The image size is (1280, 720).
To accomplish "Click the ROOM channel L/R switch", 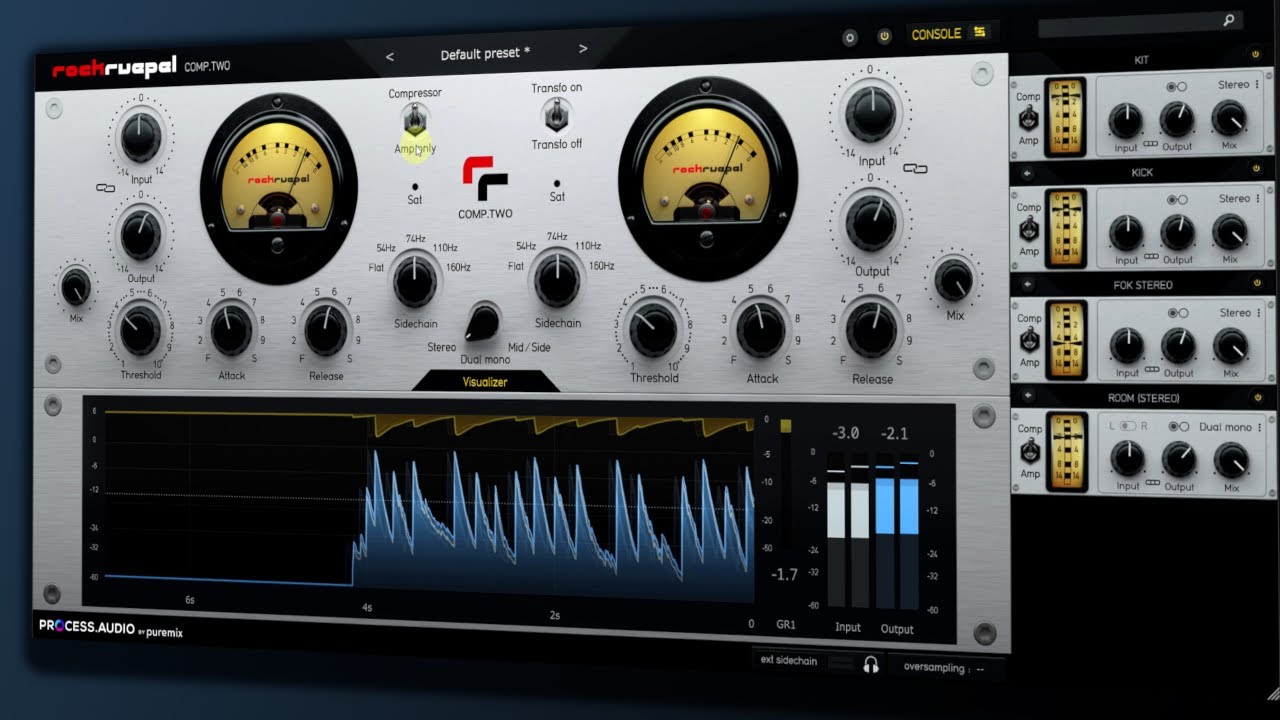I will pos(1127,426).
